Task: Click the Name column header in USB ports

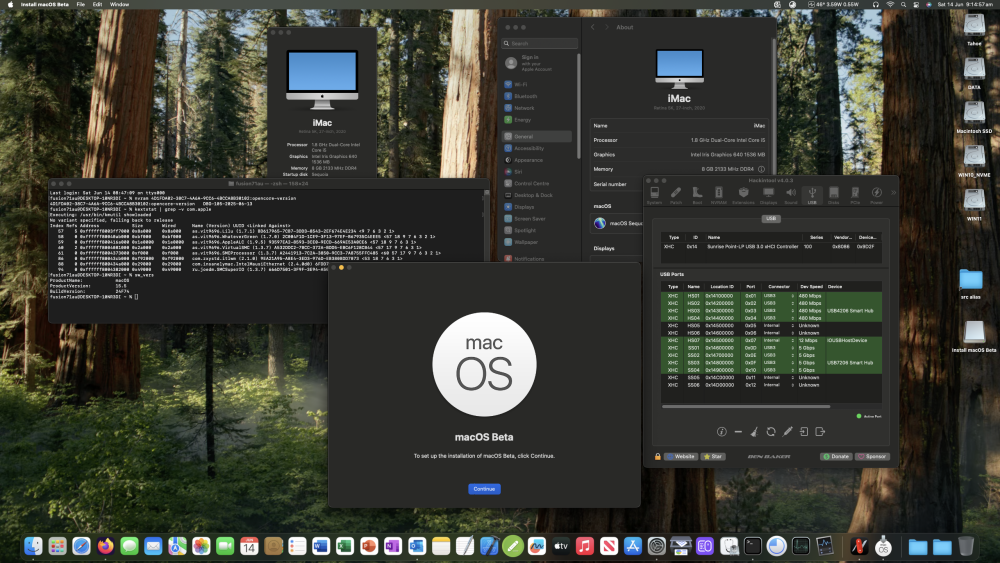Action: coord(693,287)
